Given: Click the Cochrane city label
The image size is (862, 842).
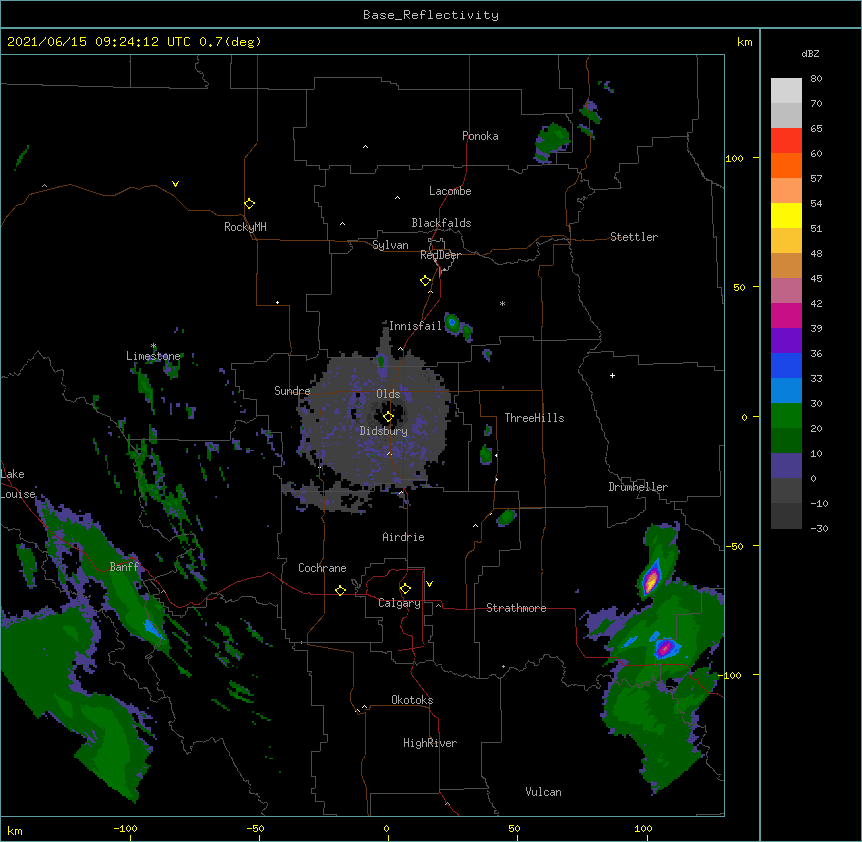Looking at the screenshot, I should pyautogui.click(x=322, y=568).
